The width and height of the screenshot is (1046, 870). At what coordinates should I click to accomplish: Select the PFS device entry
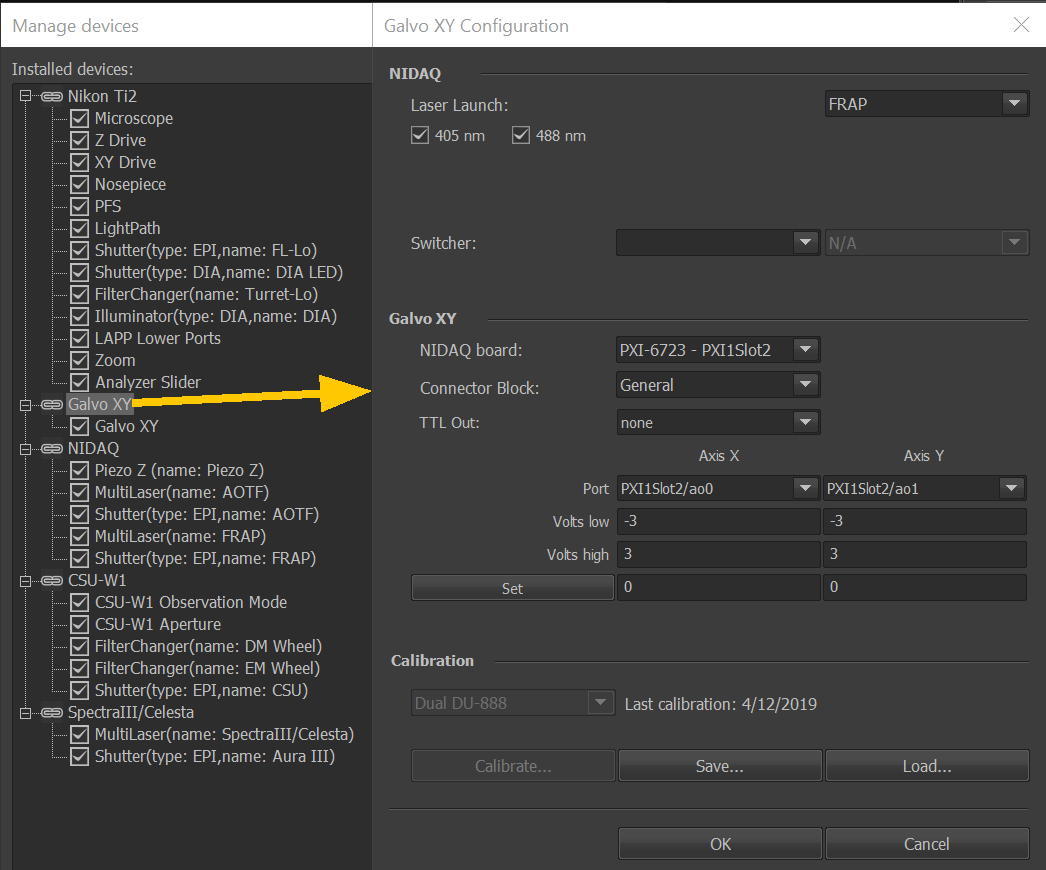(x=108, y=207)
